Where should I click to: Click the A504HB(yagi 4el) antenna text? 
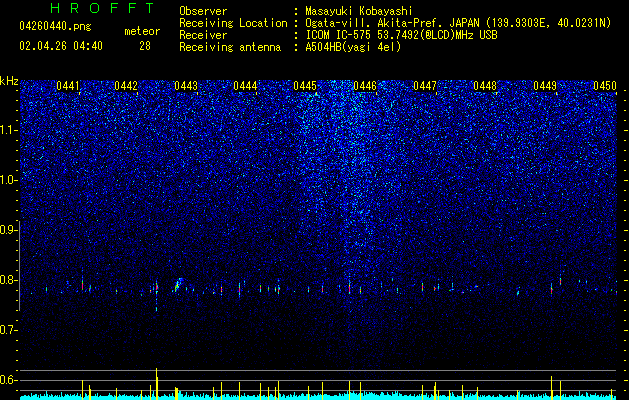pyautogui.click(x=353, y=47)
